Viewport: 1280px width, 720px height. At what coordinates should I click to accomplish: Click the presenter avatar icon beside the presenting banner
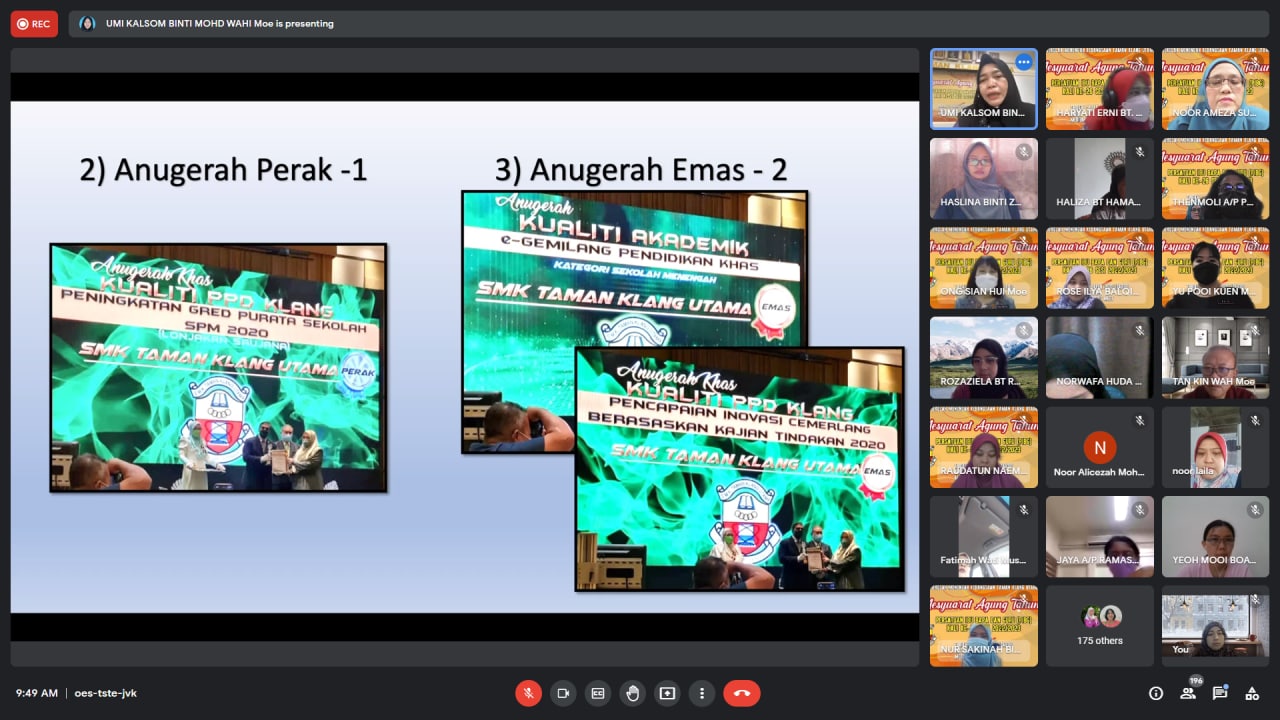click(87, 24)
